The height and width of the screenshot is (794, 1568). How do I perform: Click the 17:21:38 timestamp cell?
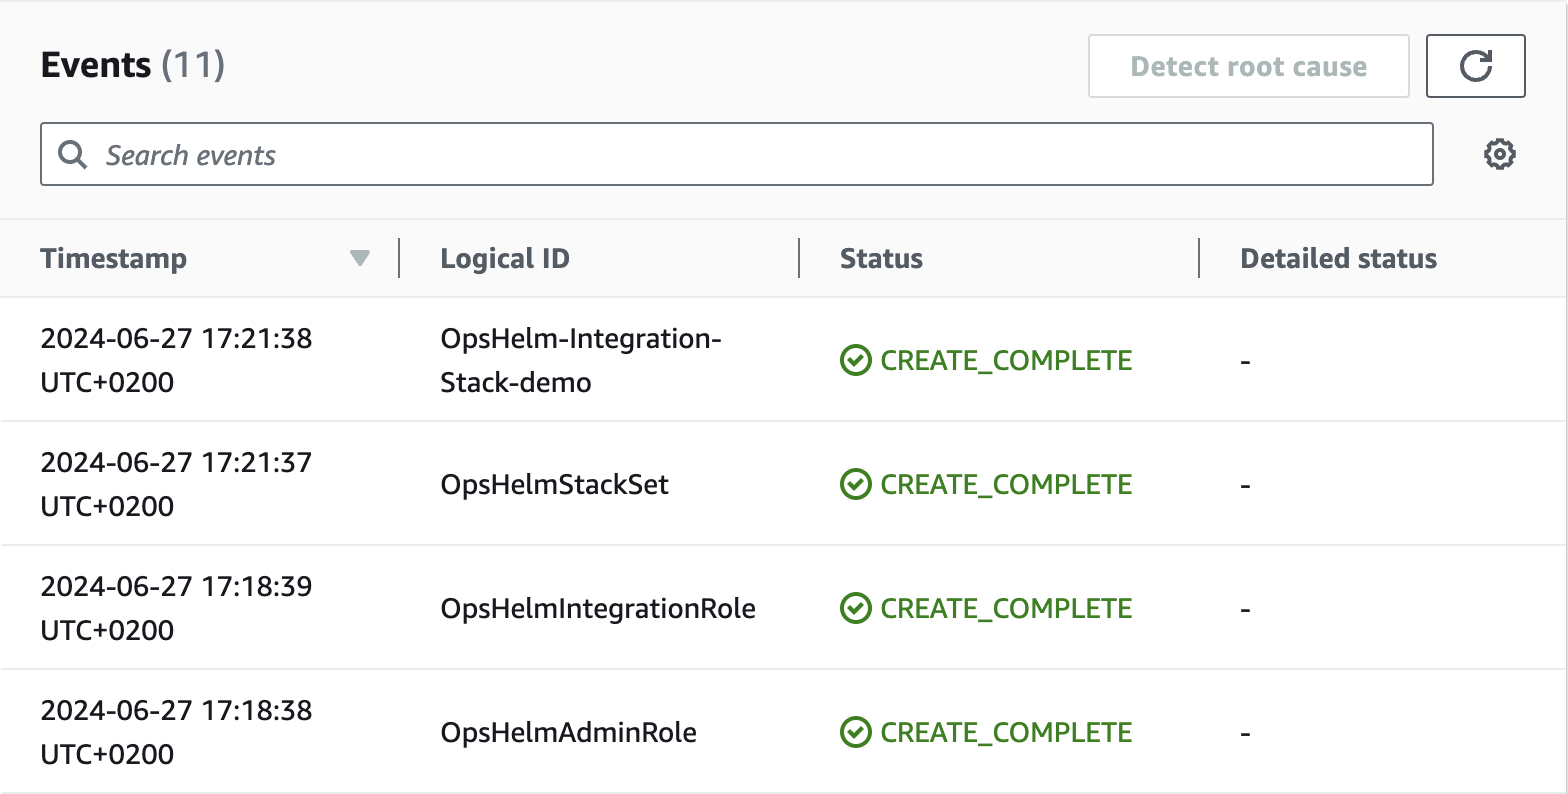[176, 360]
